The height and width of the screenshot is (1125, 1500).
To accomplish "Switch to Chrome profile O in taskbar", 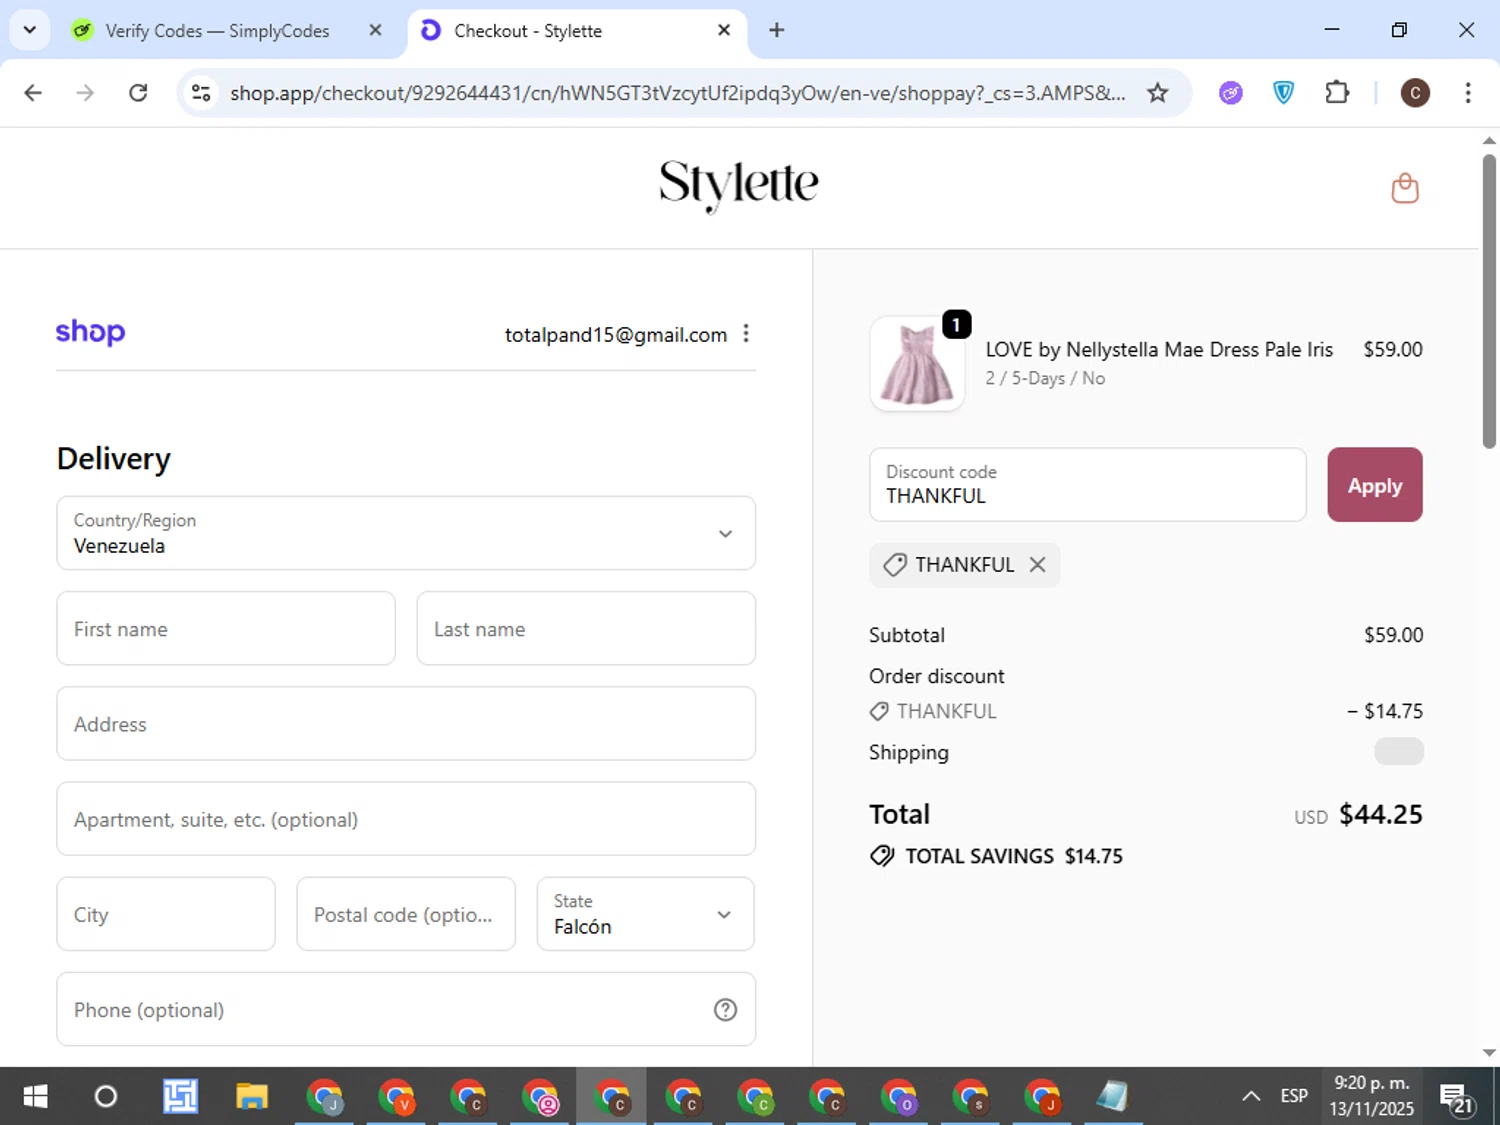I will 898,1097.
